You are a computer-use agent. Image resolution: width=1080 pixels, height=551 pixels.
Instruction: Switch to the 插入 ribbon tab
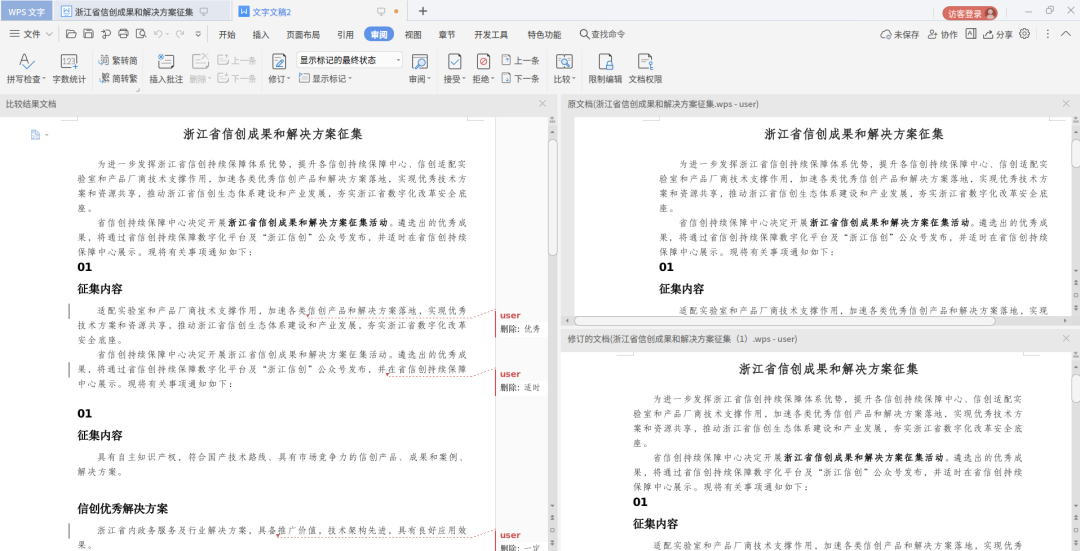tap(261, 34)
